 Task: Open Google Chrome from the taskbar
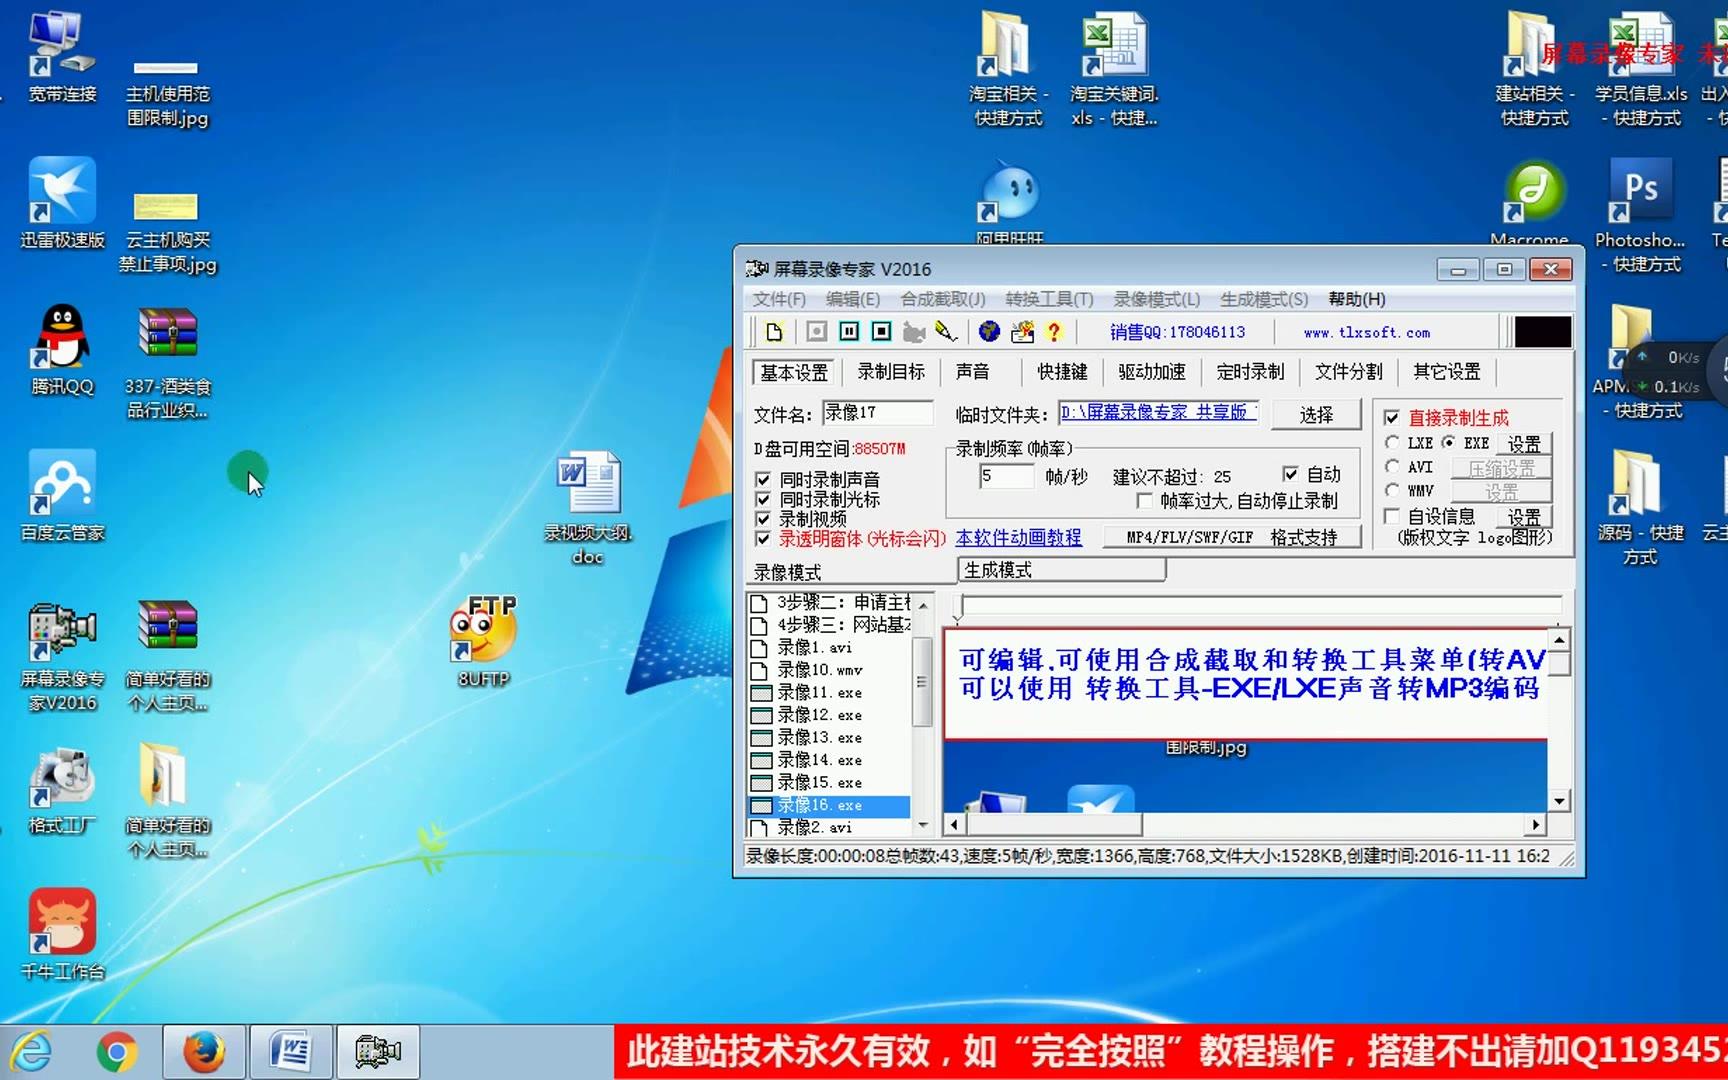point(117,1052)
